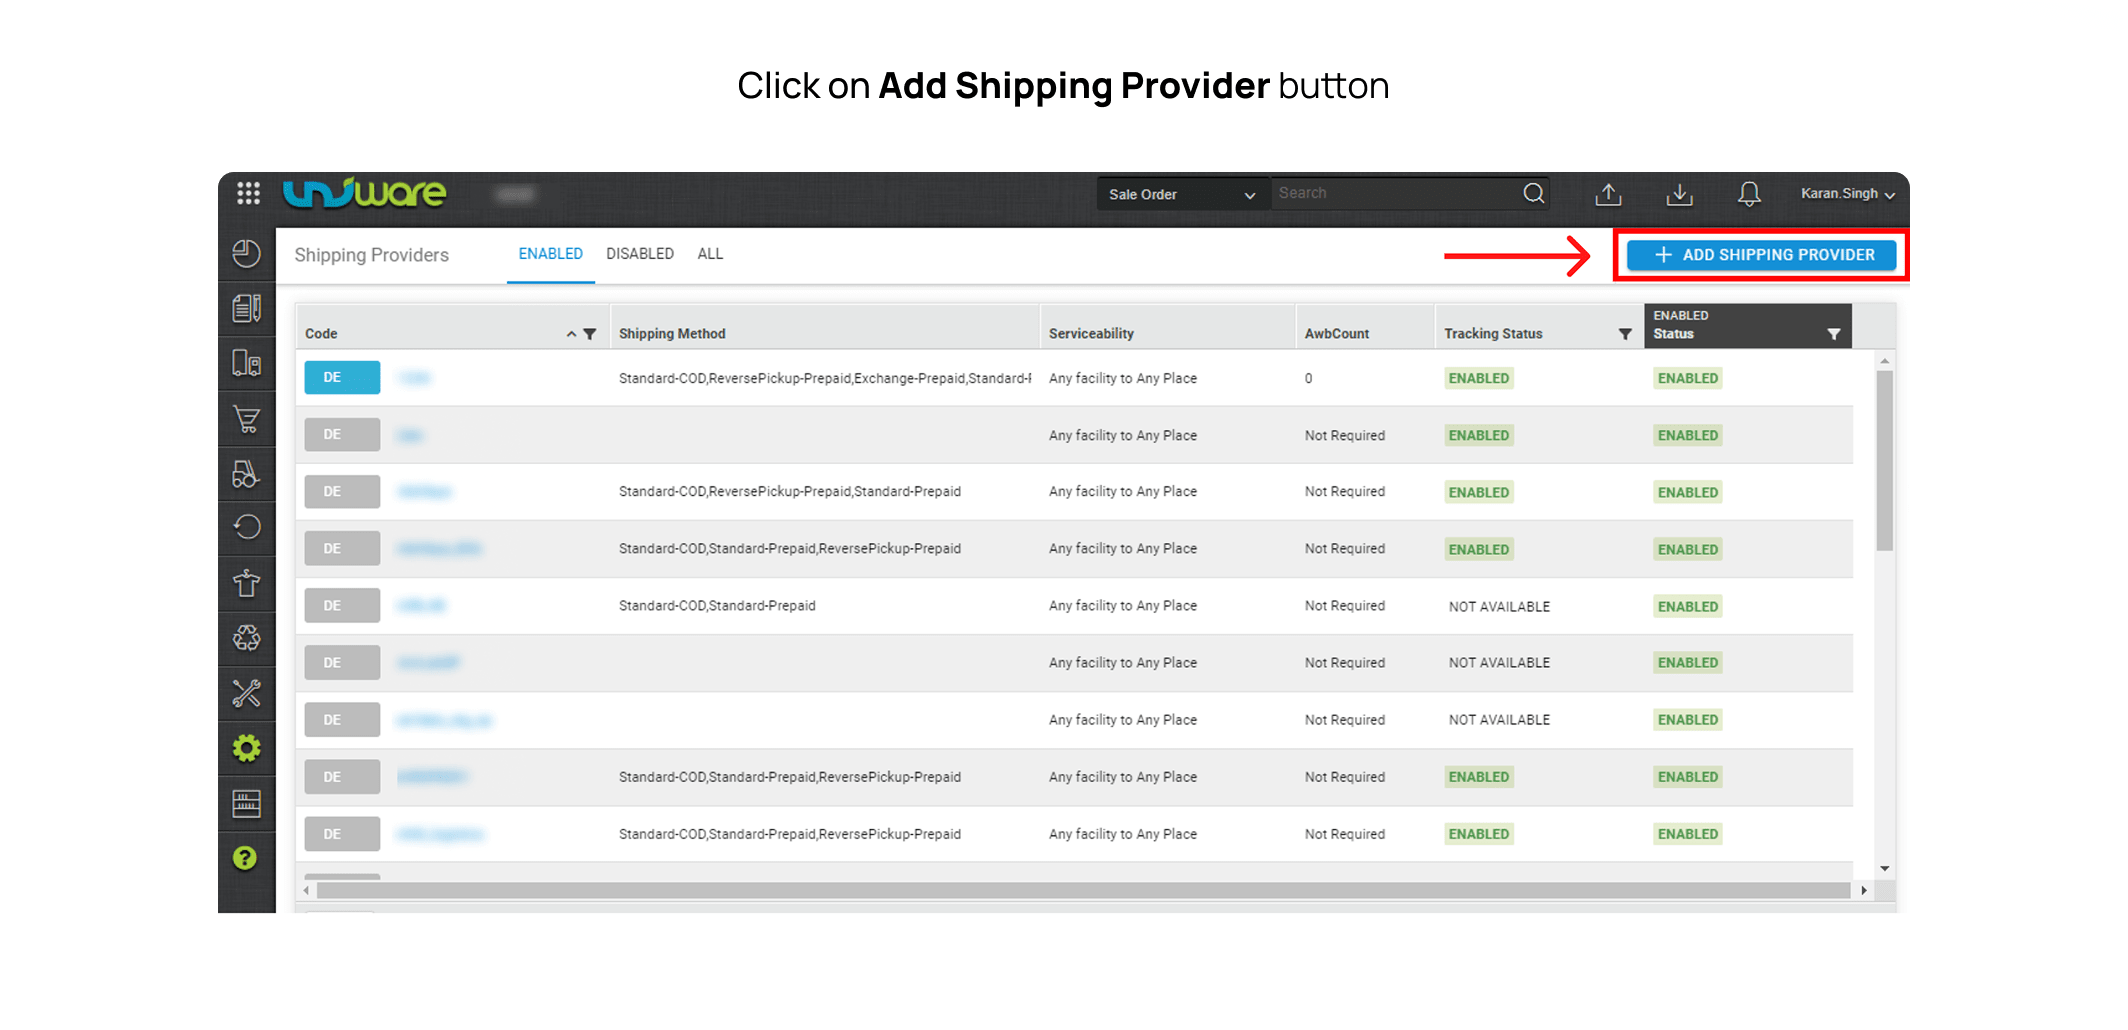Click the green settings gear icon
Screen dimensions: 2128x1030
[x=247, y=748]
